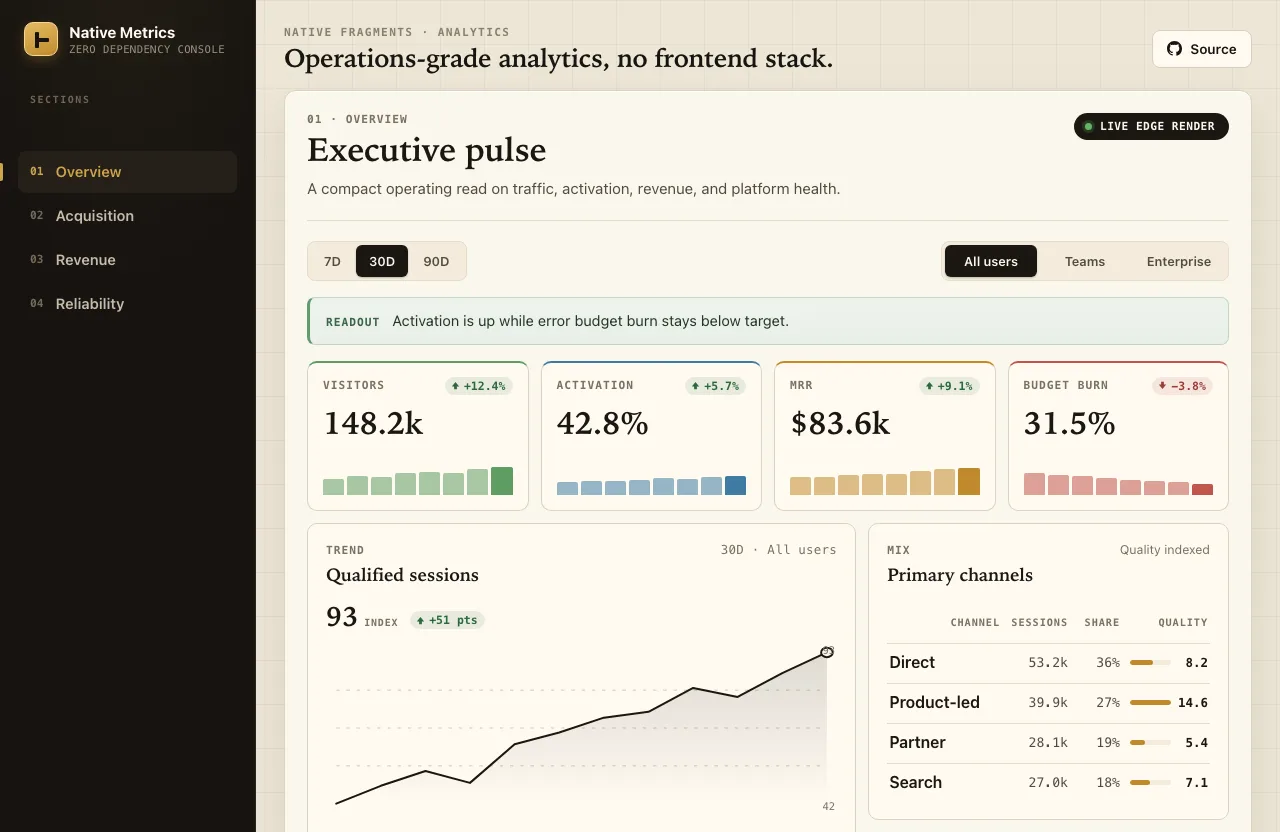The width and height of the screenshot is (1280, 832).
Task: Click the 93 index value
Action: tap(341, 617)
